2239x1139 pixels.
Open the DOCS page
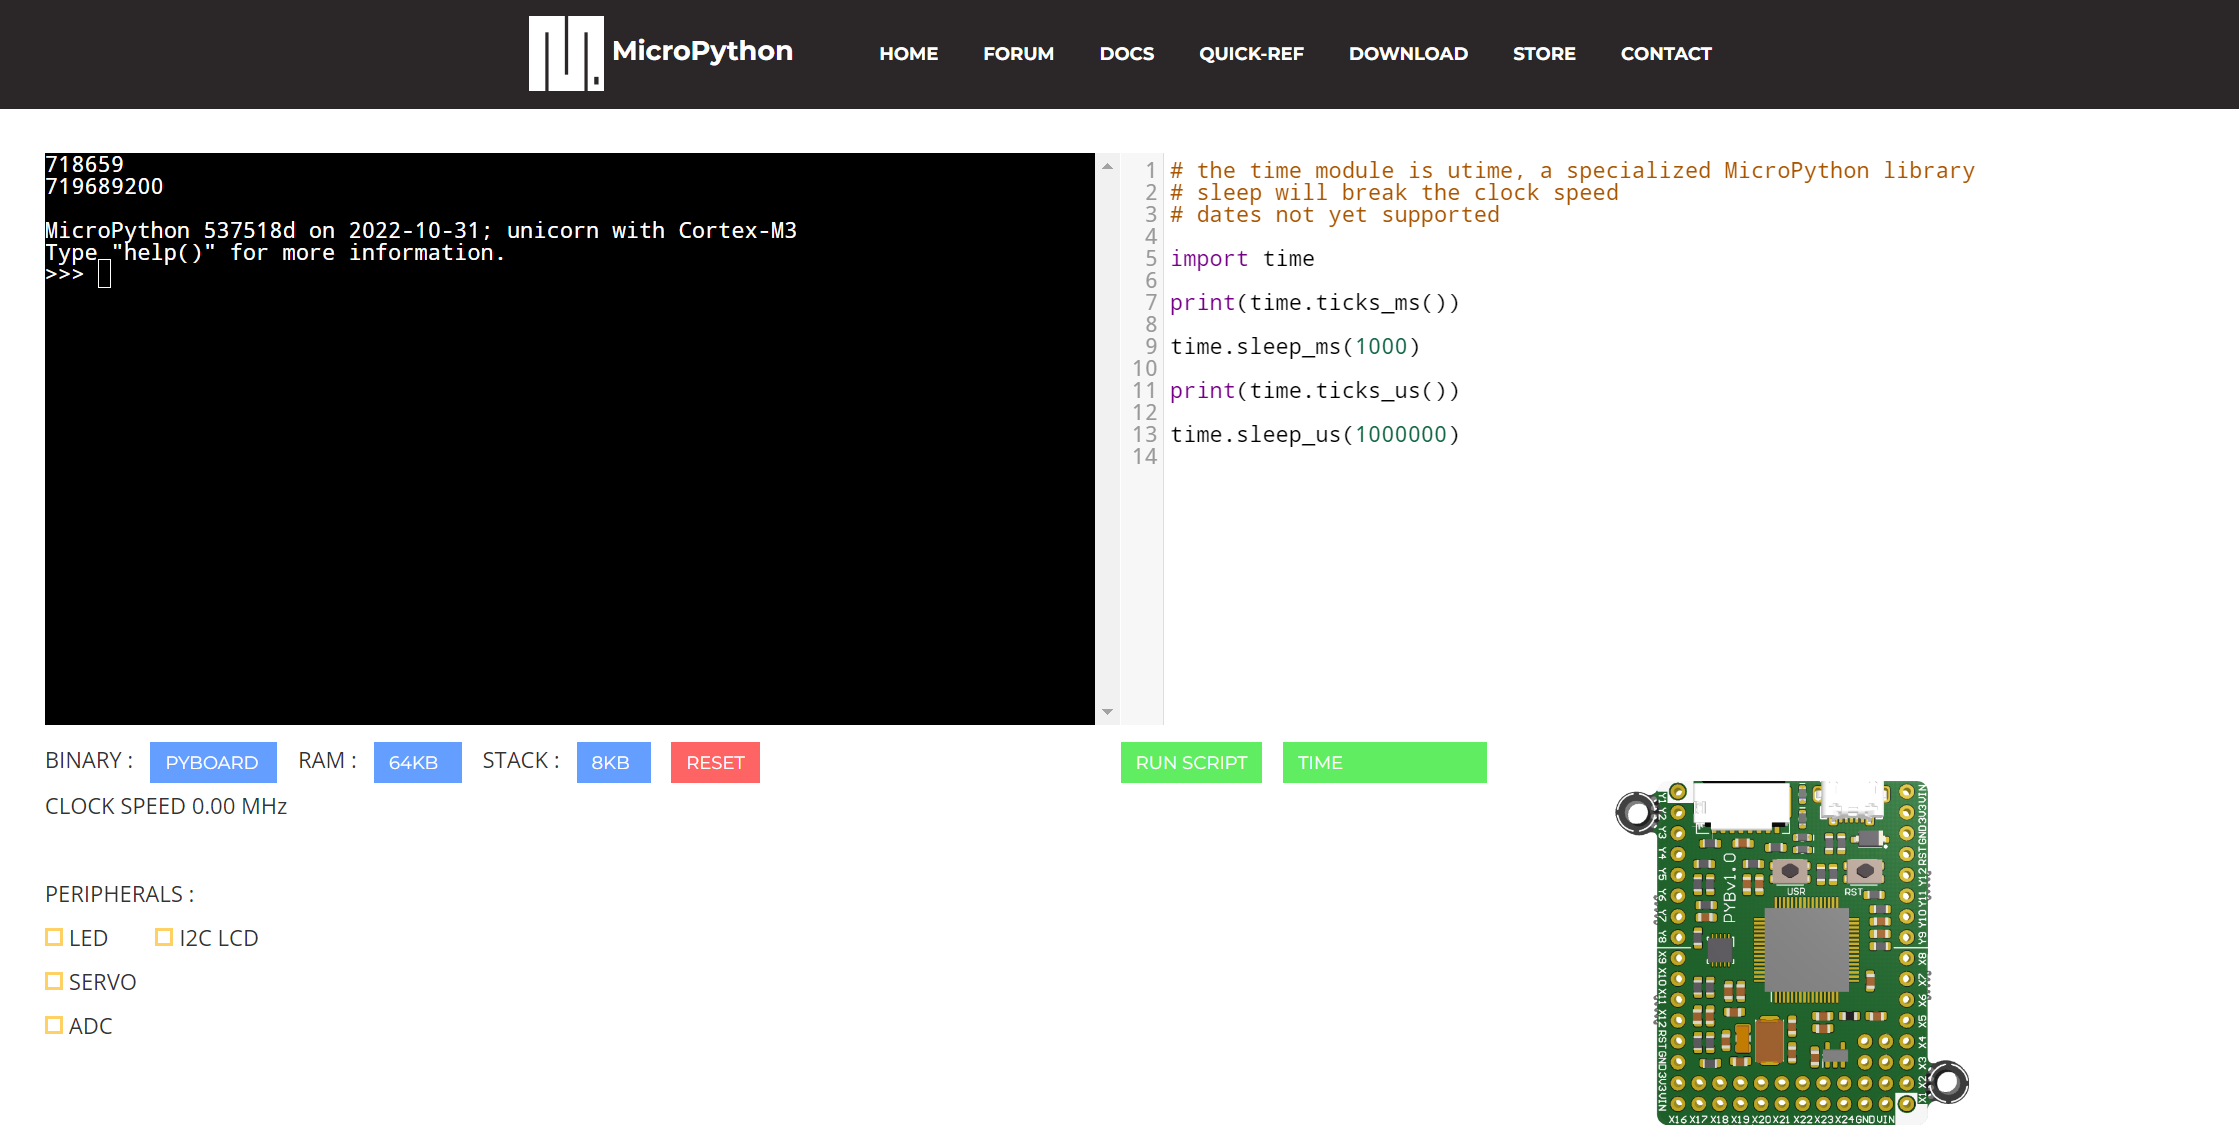pyautogui.click(x=1126, y=54)
